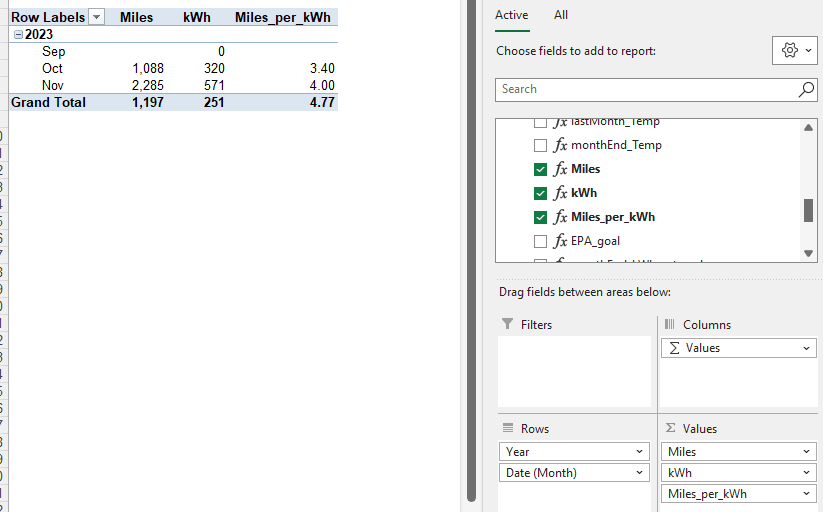Select the kWh column header cell

[x=197, y=17]
